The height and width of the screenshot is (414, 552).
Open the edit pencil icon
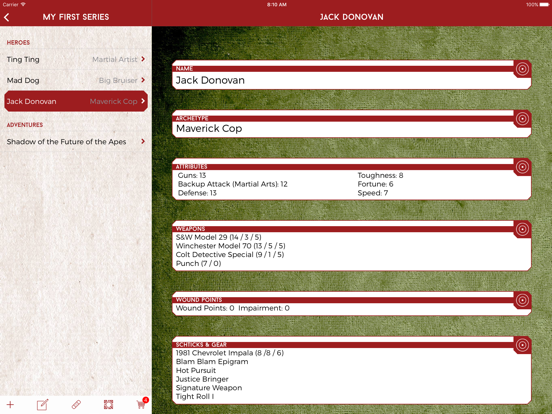pyautogui.click(x=43, y=404)
